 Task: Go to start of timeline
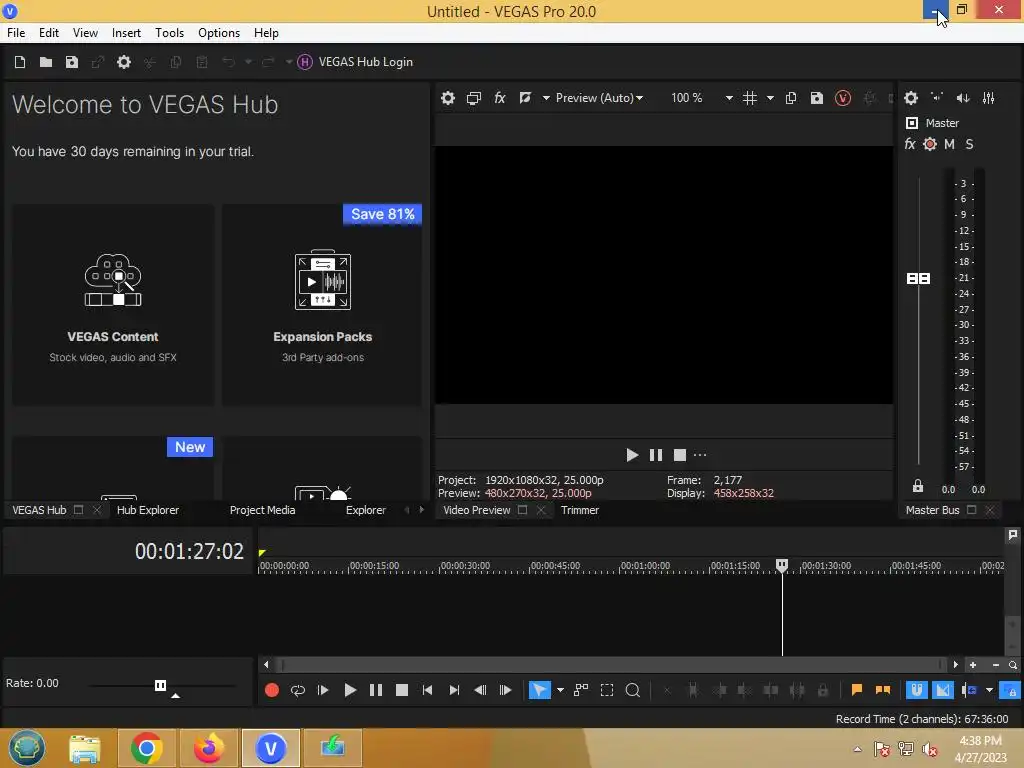pyautogui.click(x=428, y=690)
